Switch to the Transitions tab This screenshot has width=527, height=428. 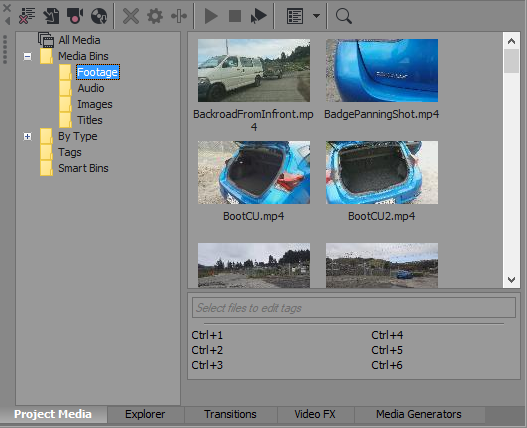[x=230, y=414]
